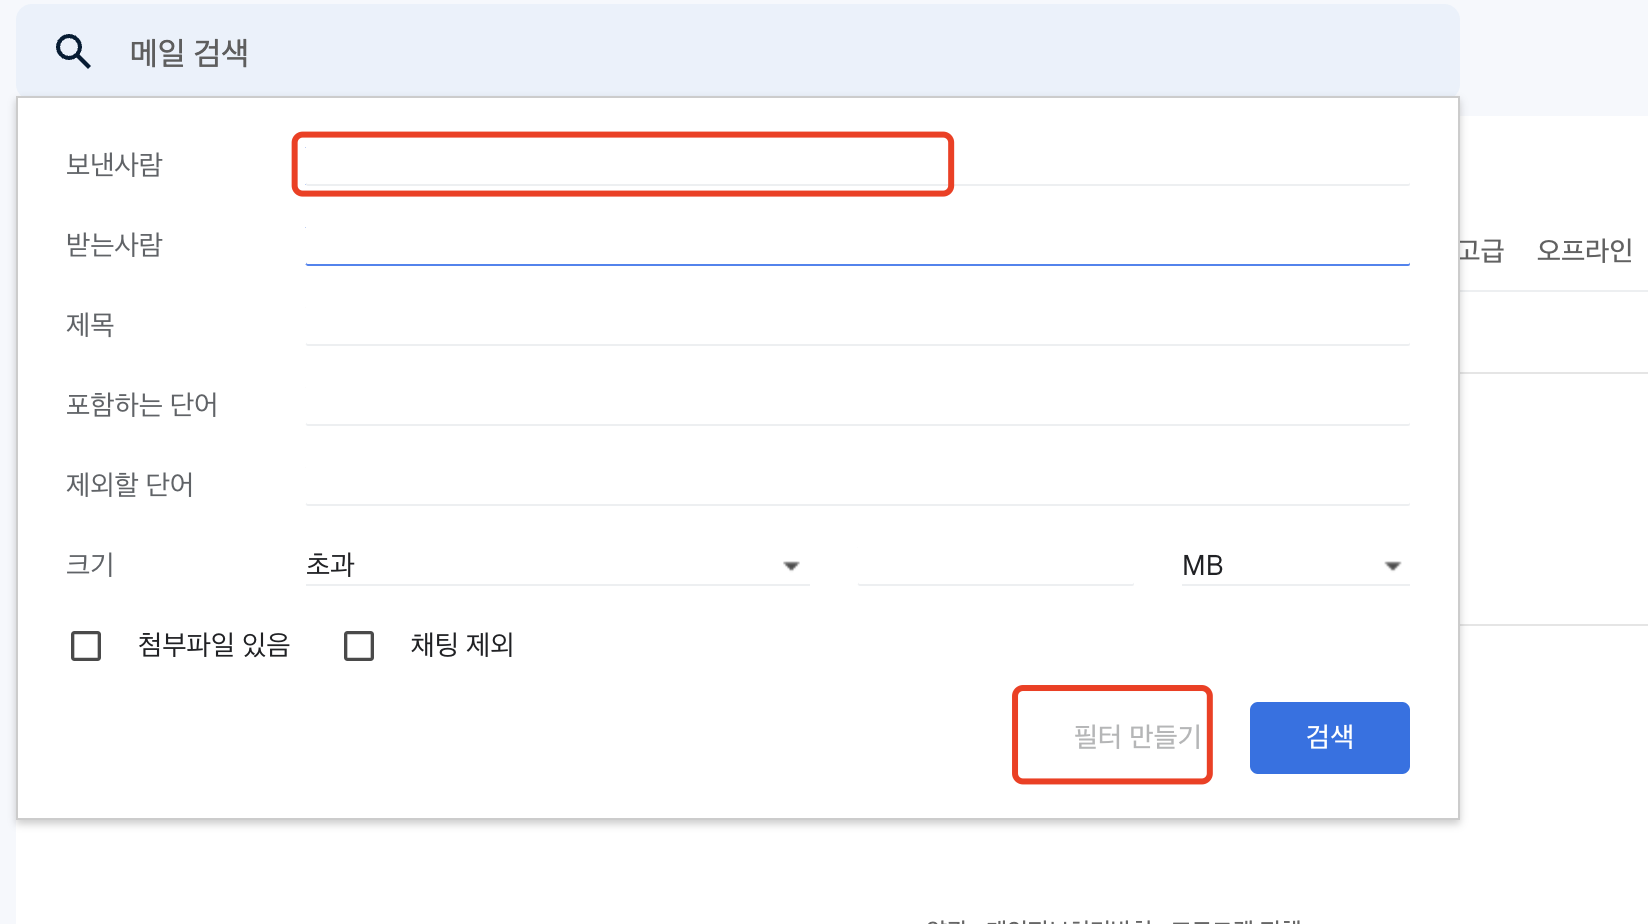Click the 제외할 단어 input field
The width and height of the screenshot is (1648, 924).
pyautogui.click(x=857, y=486)
